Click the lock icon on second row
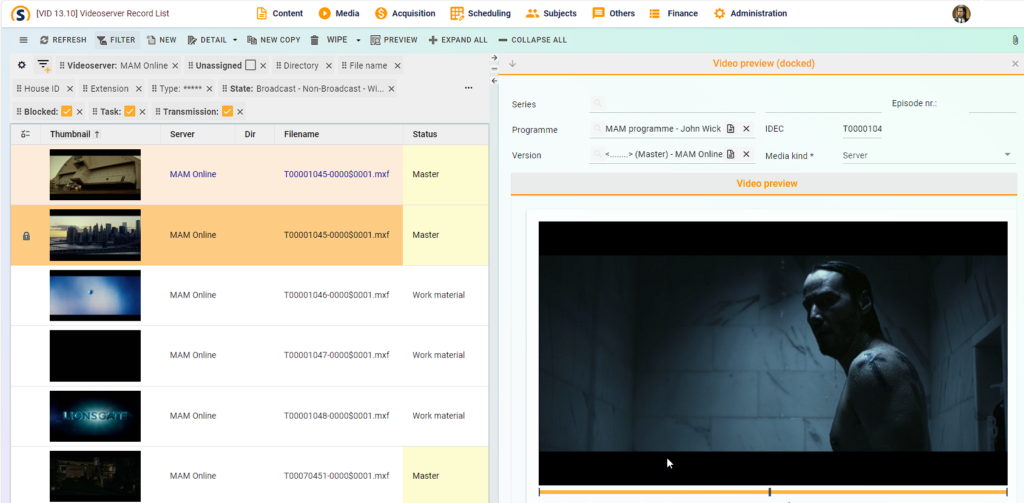 click(x=26, y=236)
